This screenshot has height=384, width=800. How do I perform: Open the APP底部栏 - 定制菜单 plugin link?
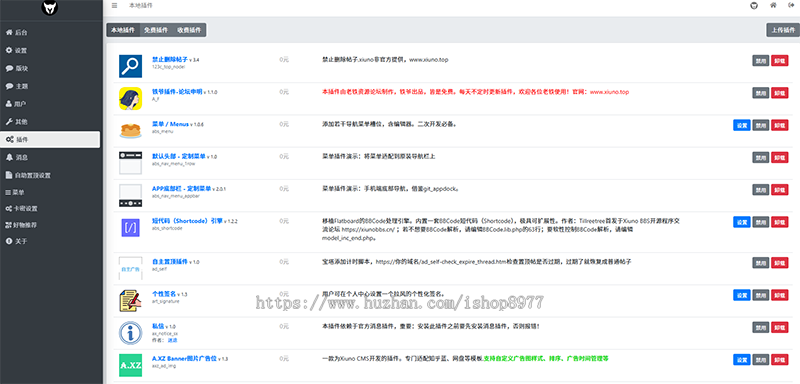(x=182, y=188)
